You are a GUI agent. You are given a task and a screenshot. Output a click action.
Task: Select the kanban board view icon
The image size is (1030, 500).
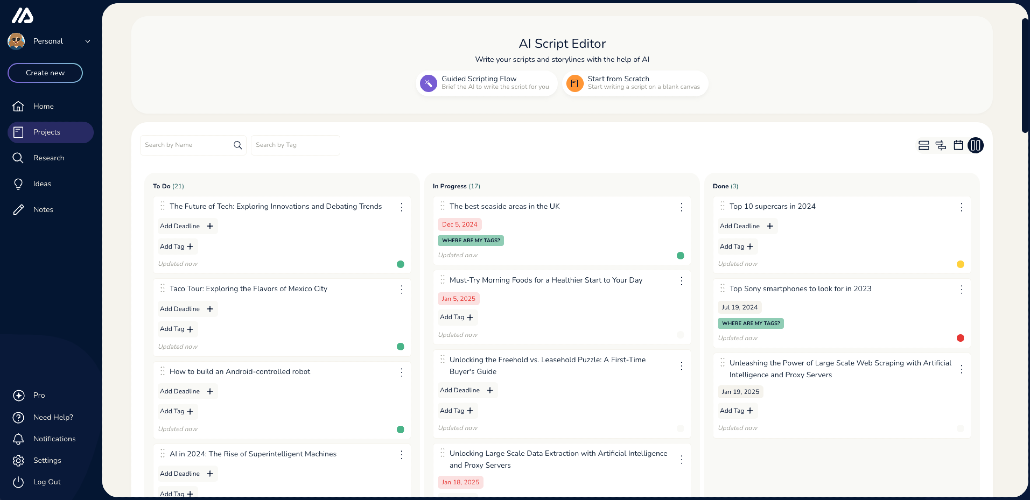[x=975, y=145]
